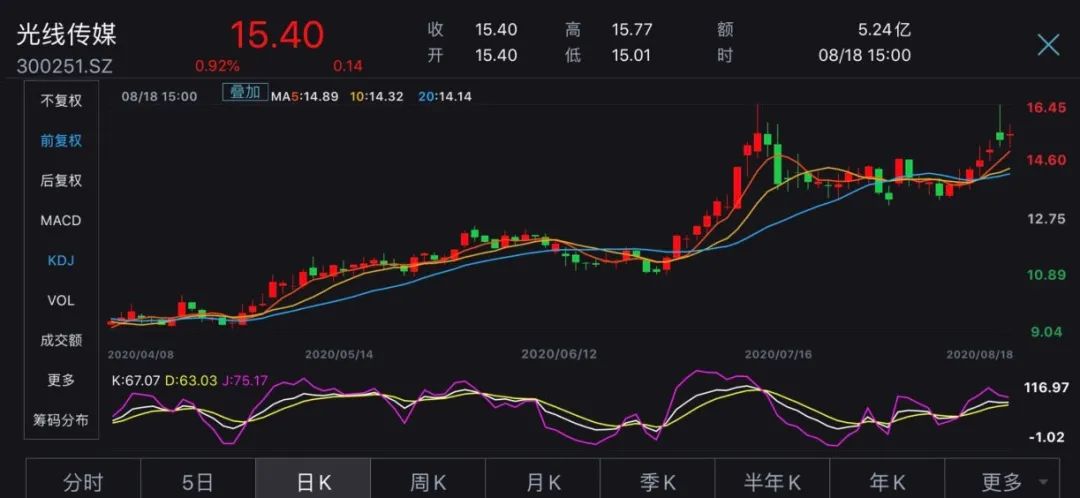Viewport: 1080px width, 498px height.
Task: Click the stock name 光线传媒
Action: click(66, 34)
